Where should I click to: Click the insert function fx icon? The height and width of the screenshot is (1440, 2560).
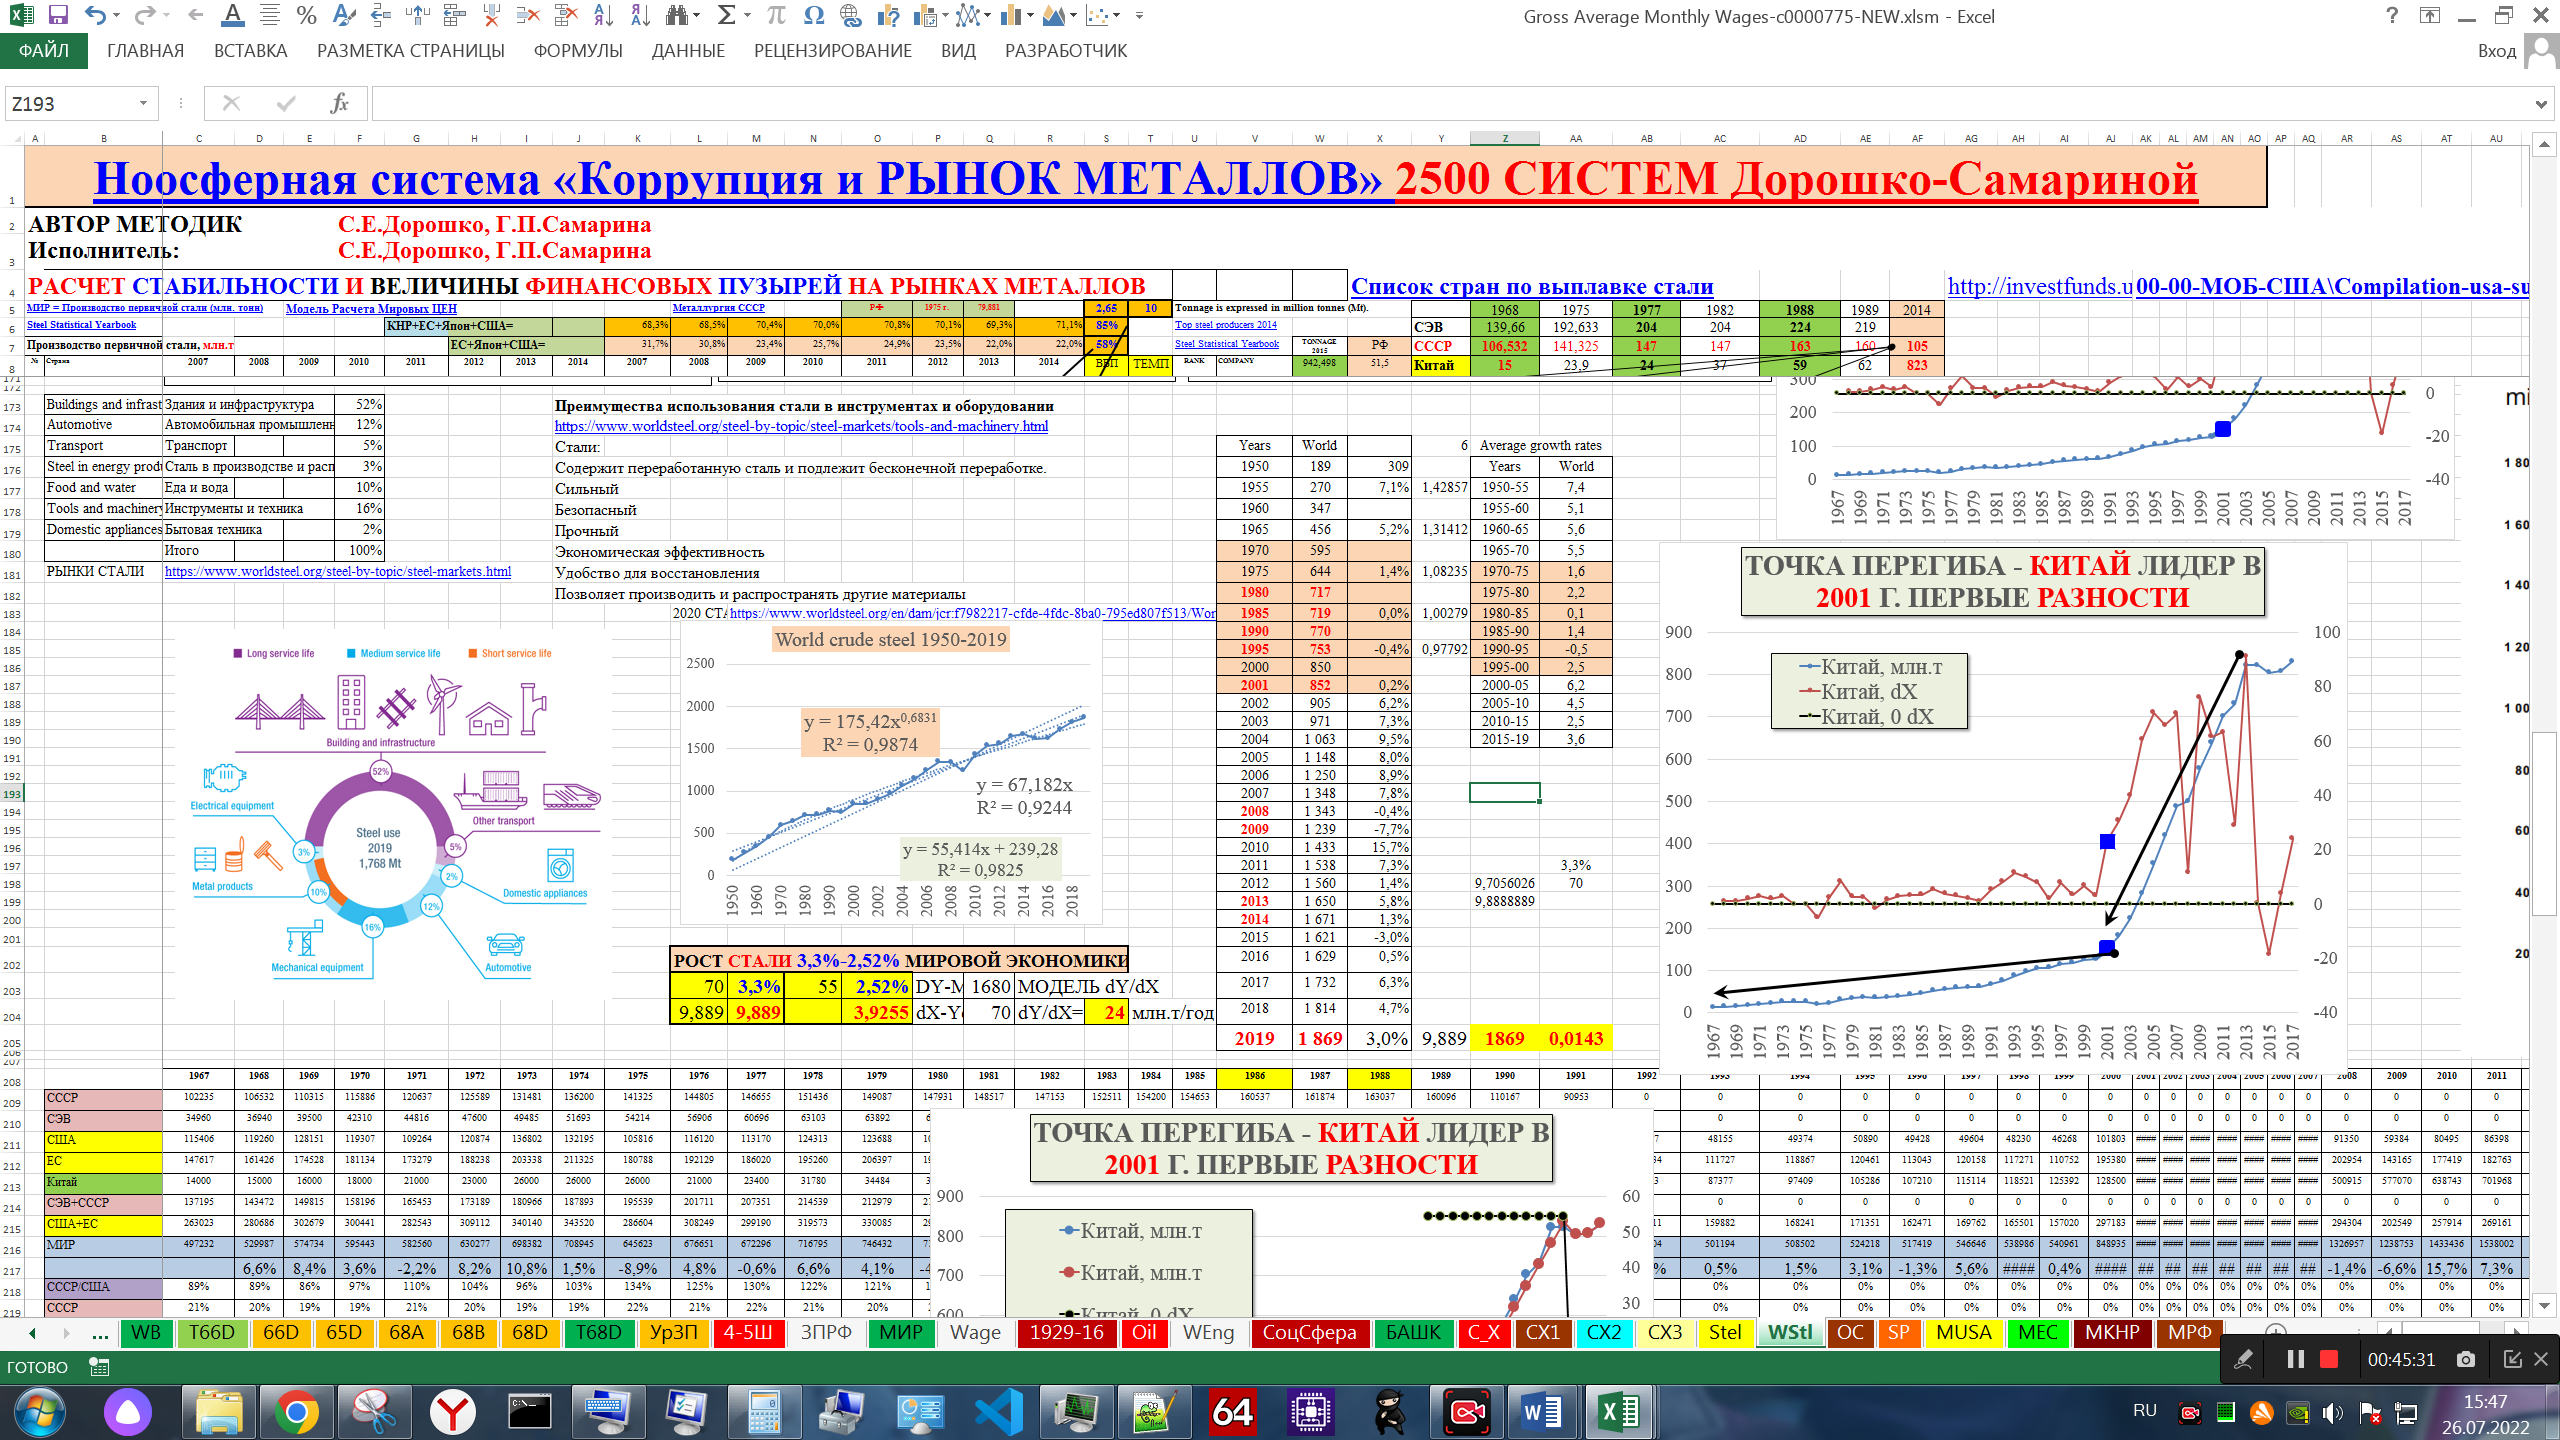click(x=339, y=103)
